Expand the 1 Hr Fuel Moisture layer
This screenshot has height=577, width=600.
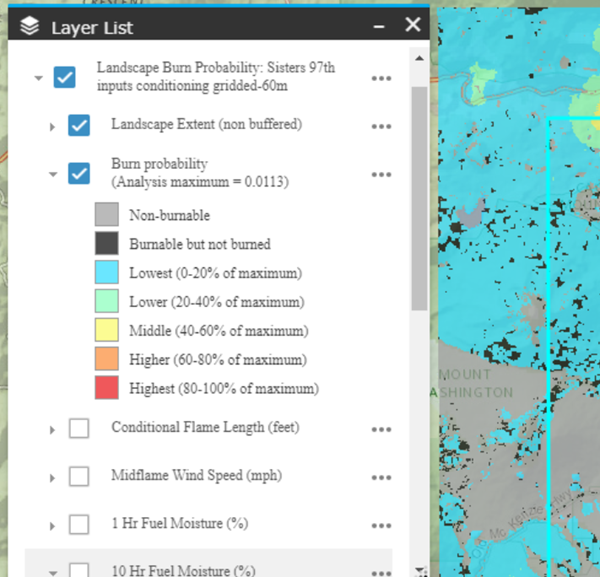52,525
